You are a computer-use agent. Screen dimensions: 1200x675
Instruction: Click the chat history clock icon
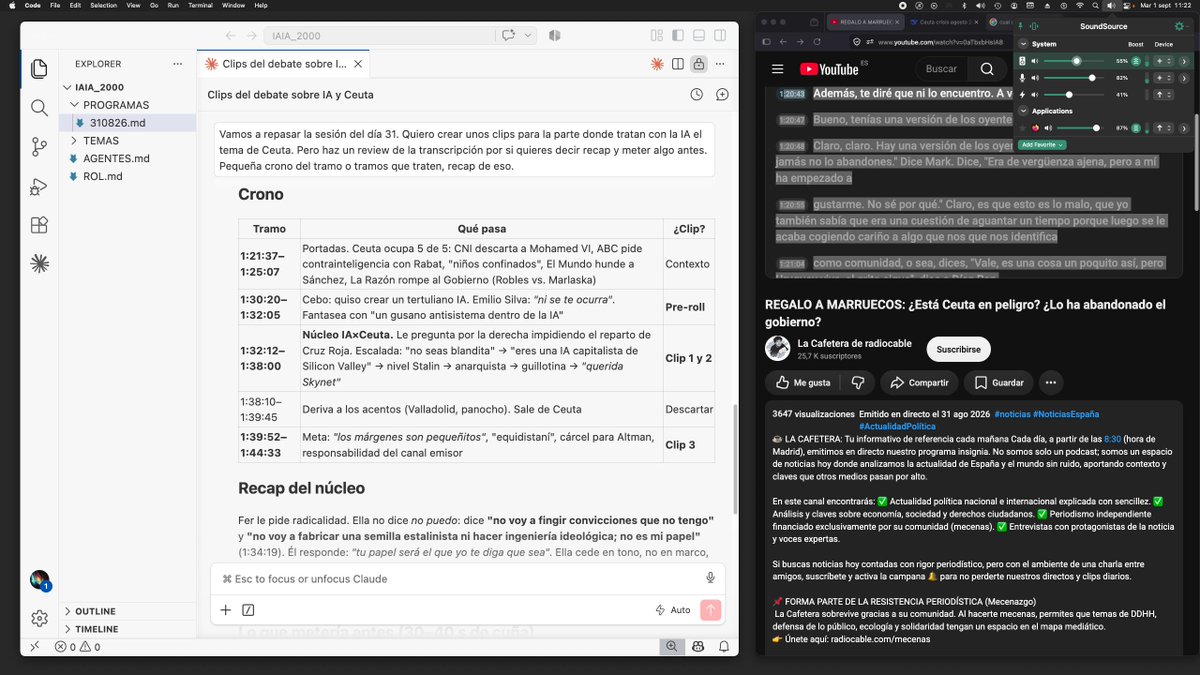(x=697, y=94)
